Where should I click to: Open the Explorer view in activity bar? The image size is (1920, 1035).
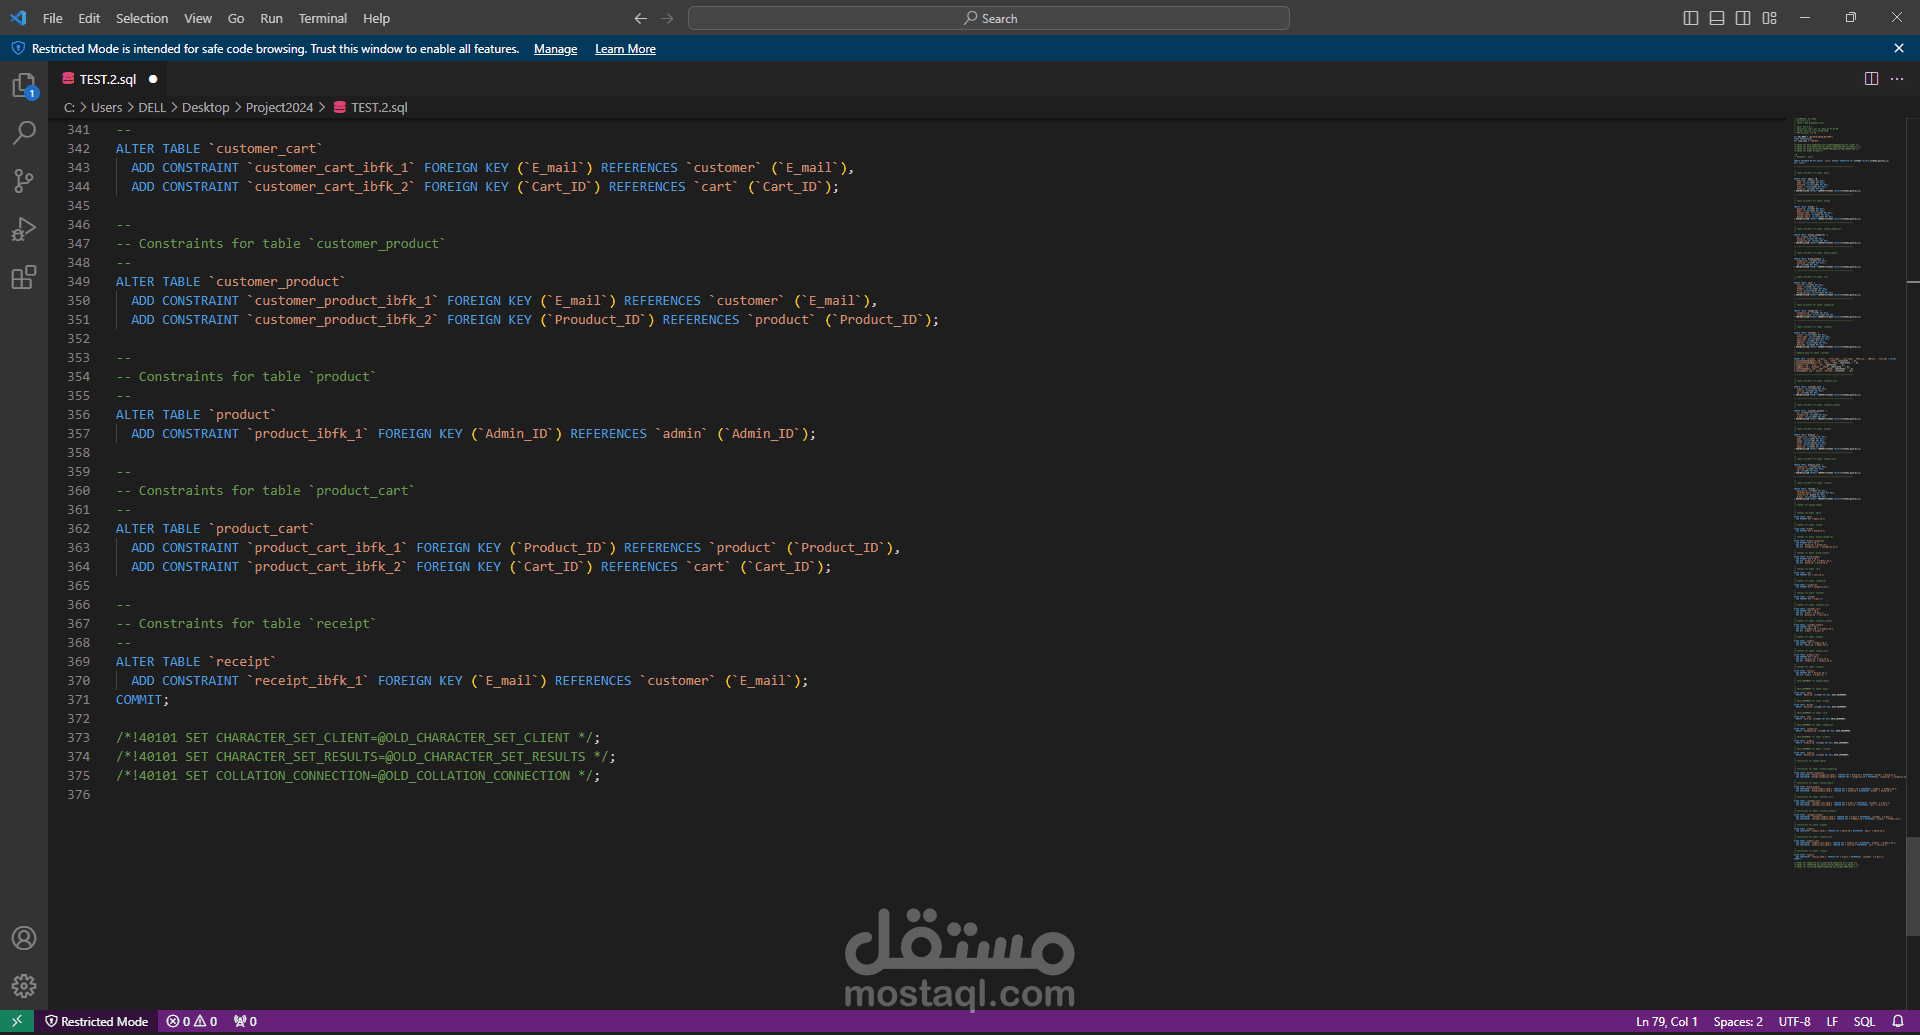click(x=24, y=86)
